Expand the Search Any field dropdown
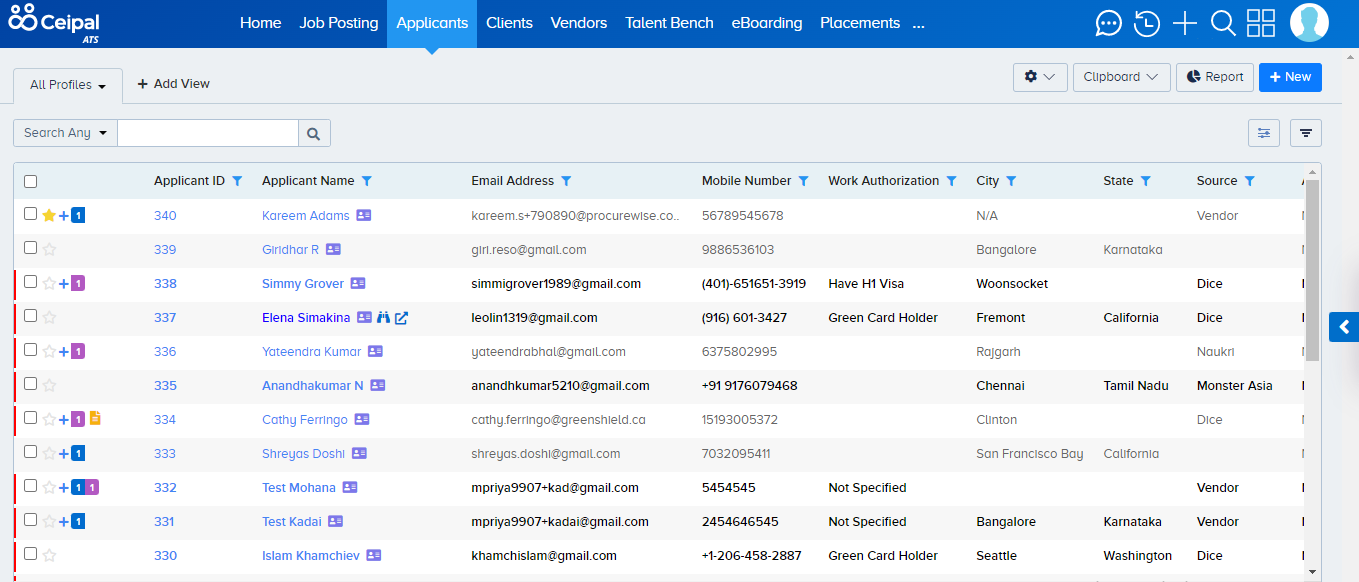 [64, 132]
